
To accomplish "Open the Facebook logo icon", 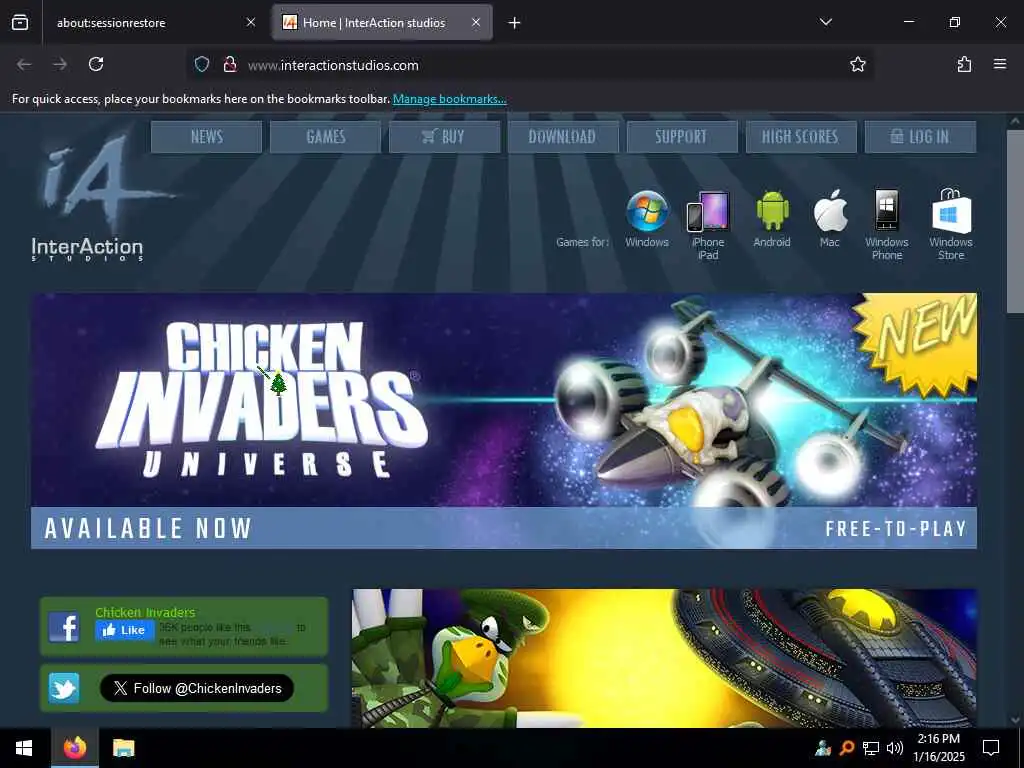I will (64, 627).
